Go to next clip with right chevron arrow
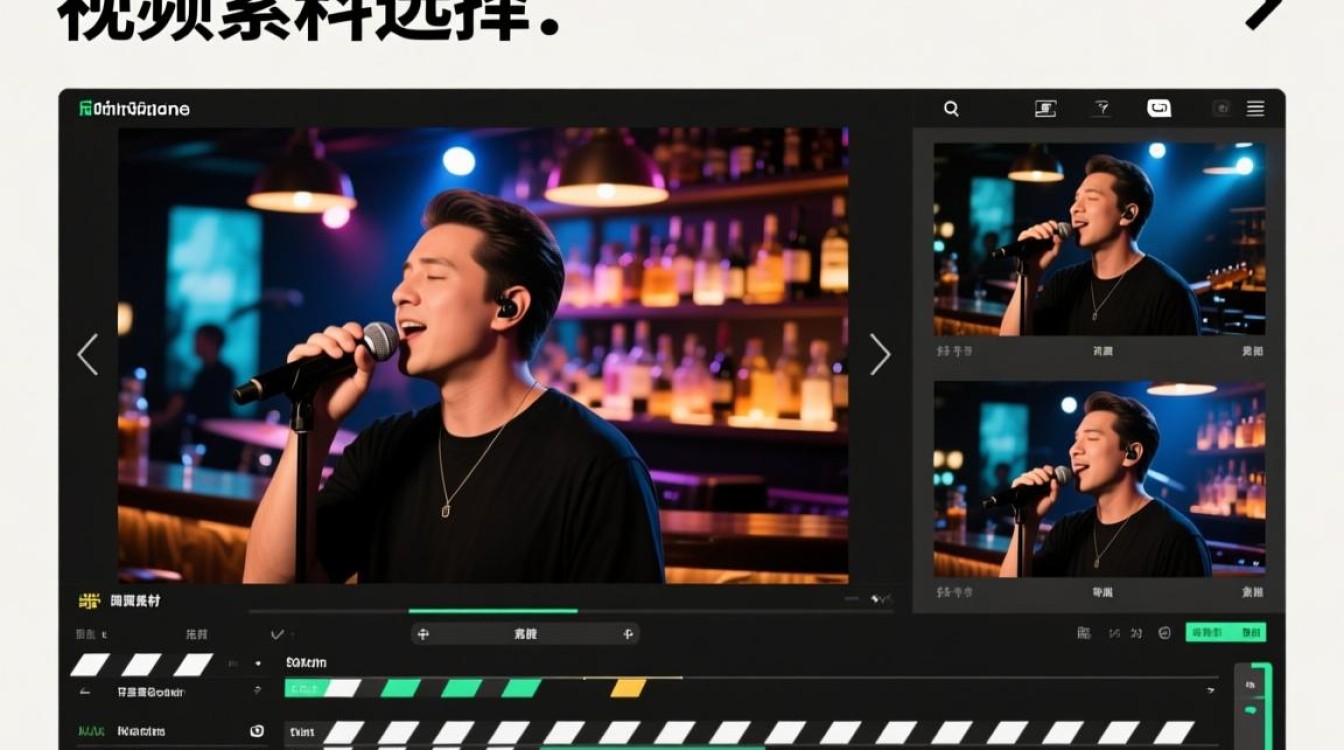Image resolution: width=1344 pixels, height=750 pixels. 880,354
